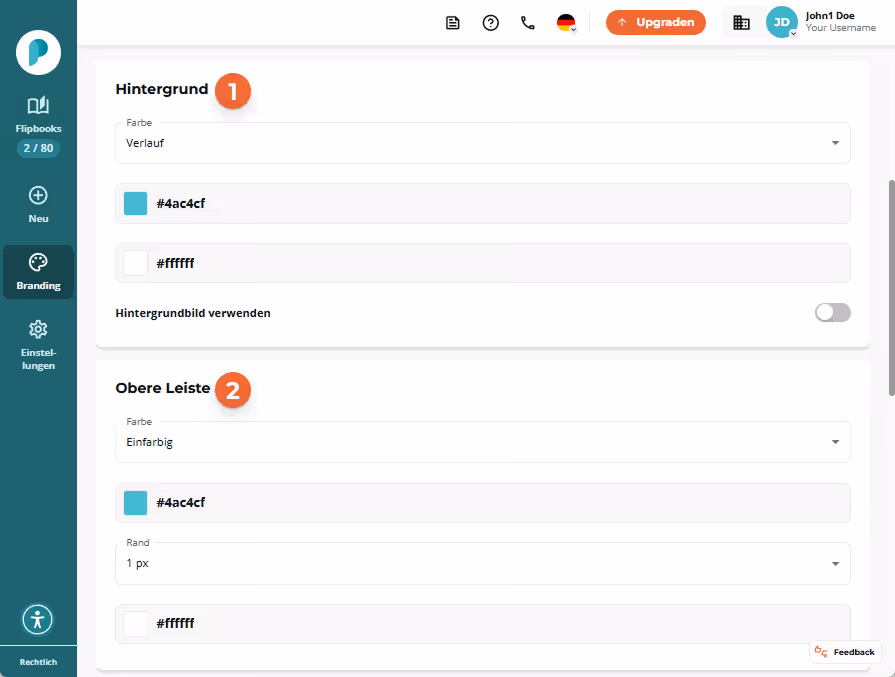Open Einstellungen settings gear

point(38,345)
